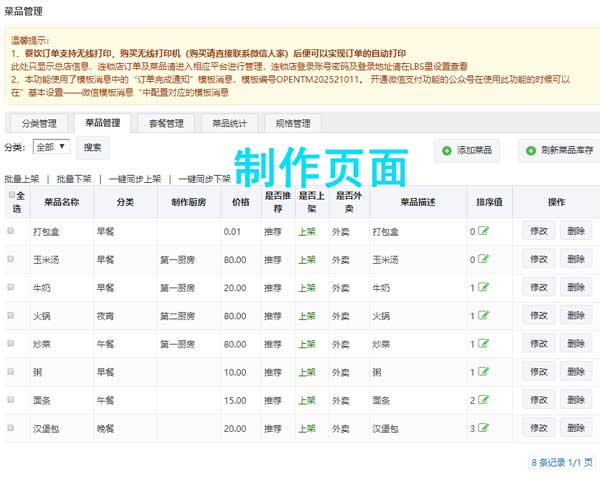Click 删除 for the 玉米汤 row
Image resolution: width=600 pixels, height=482 pixels.
click(576, 259)
